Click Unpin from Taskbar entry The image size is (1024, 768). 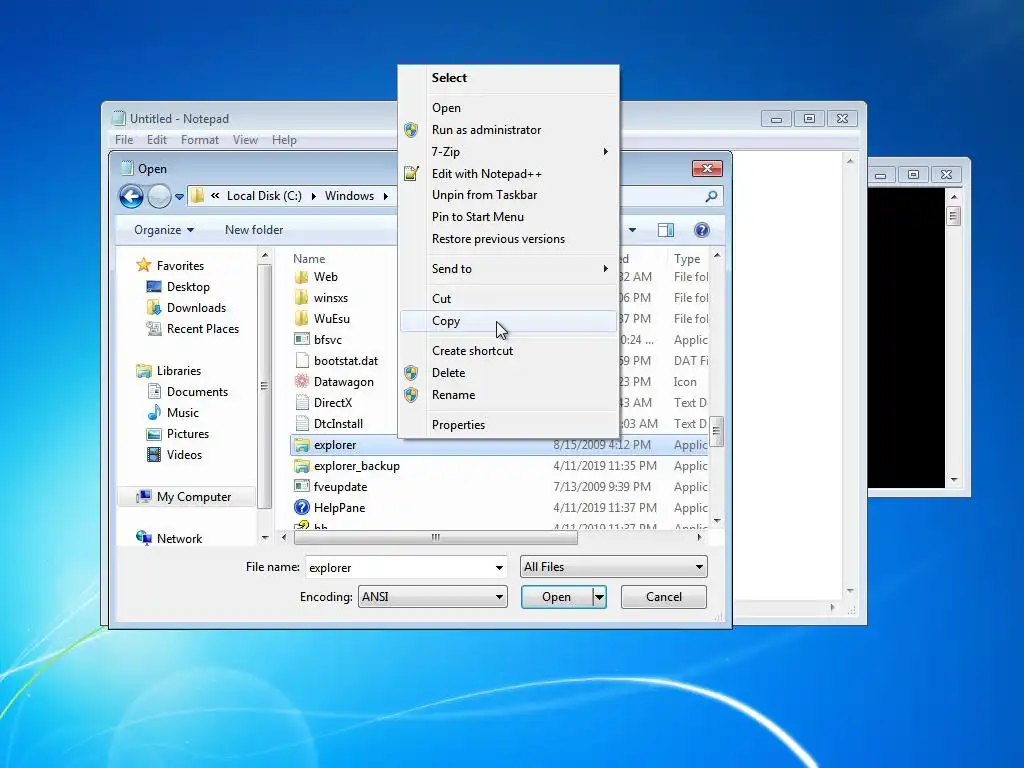[x=508, y=195]
